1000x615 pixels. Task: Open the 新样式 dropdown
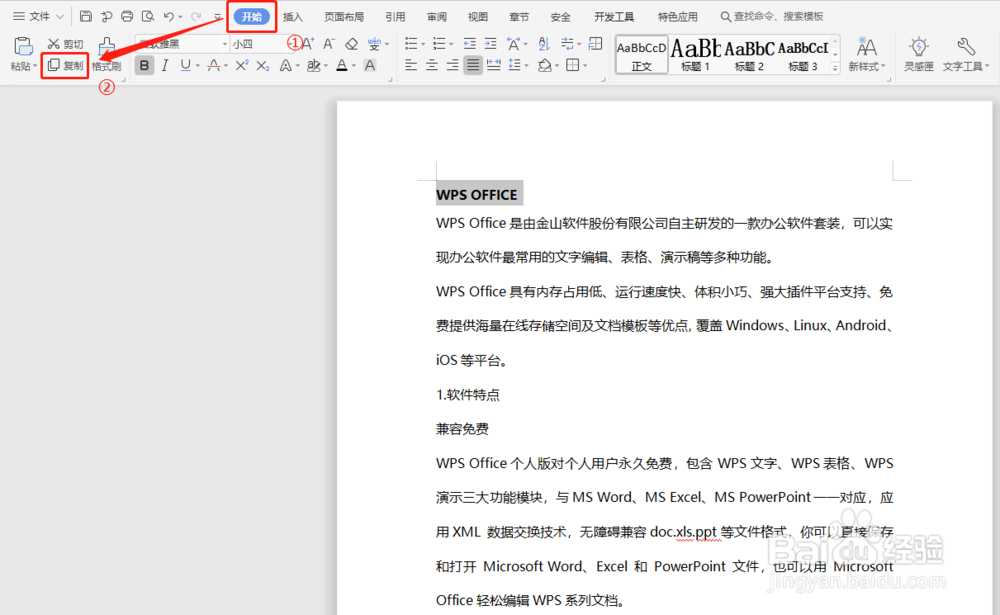pos(867,54)
